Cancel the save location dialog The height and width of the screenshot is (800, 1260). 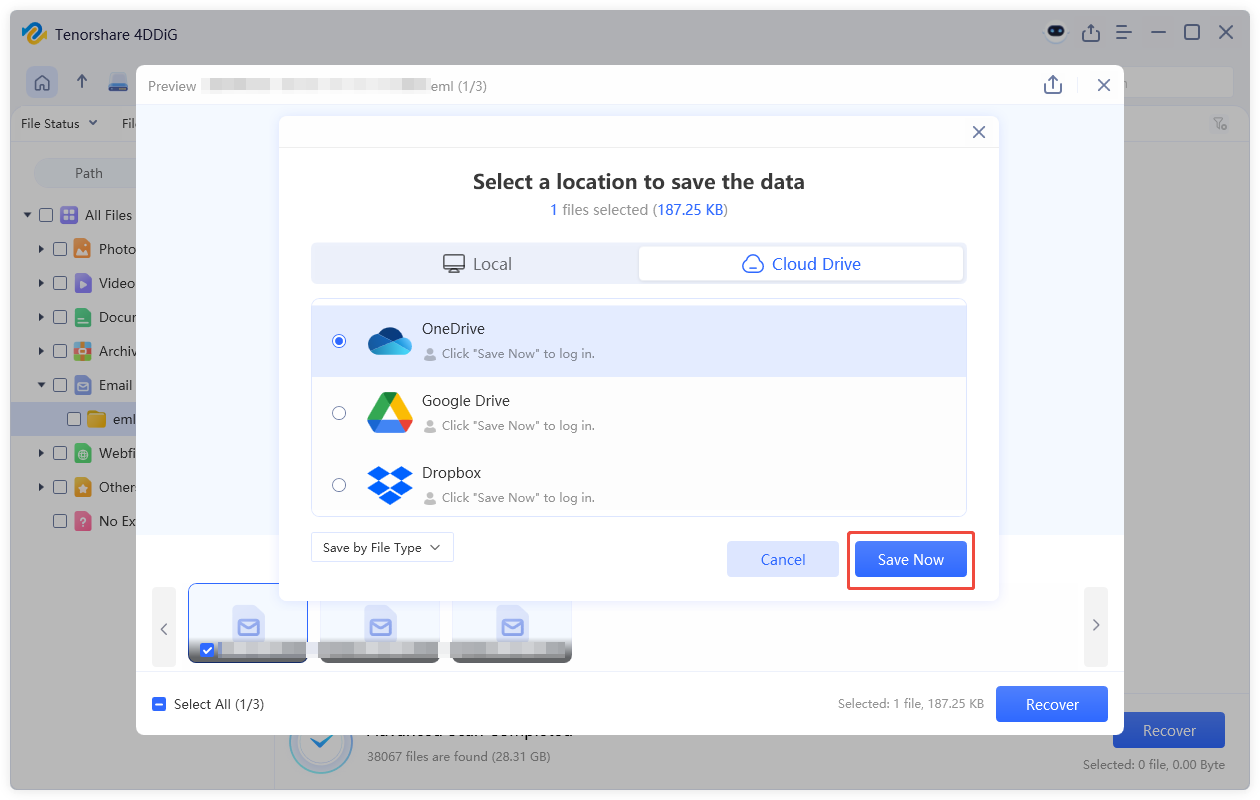[783, 559]
